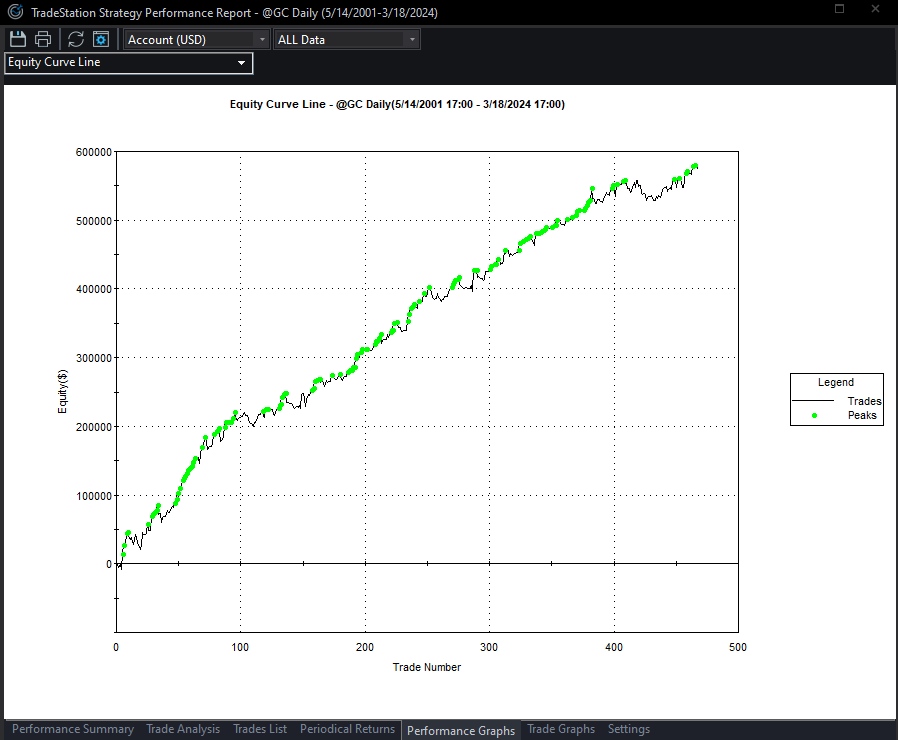Open the Settings tab
898x740 pixels.
click(628, 729)
